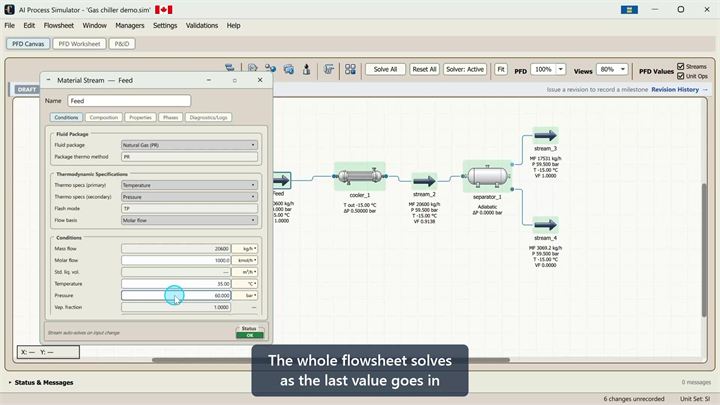
Task: Select the stream_3 arrow icon
Action: [546, 135]
